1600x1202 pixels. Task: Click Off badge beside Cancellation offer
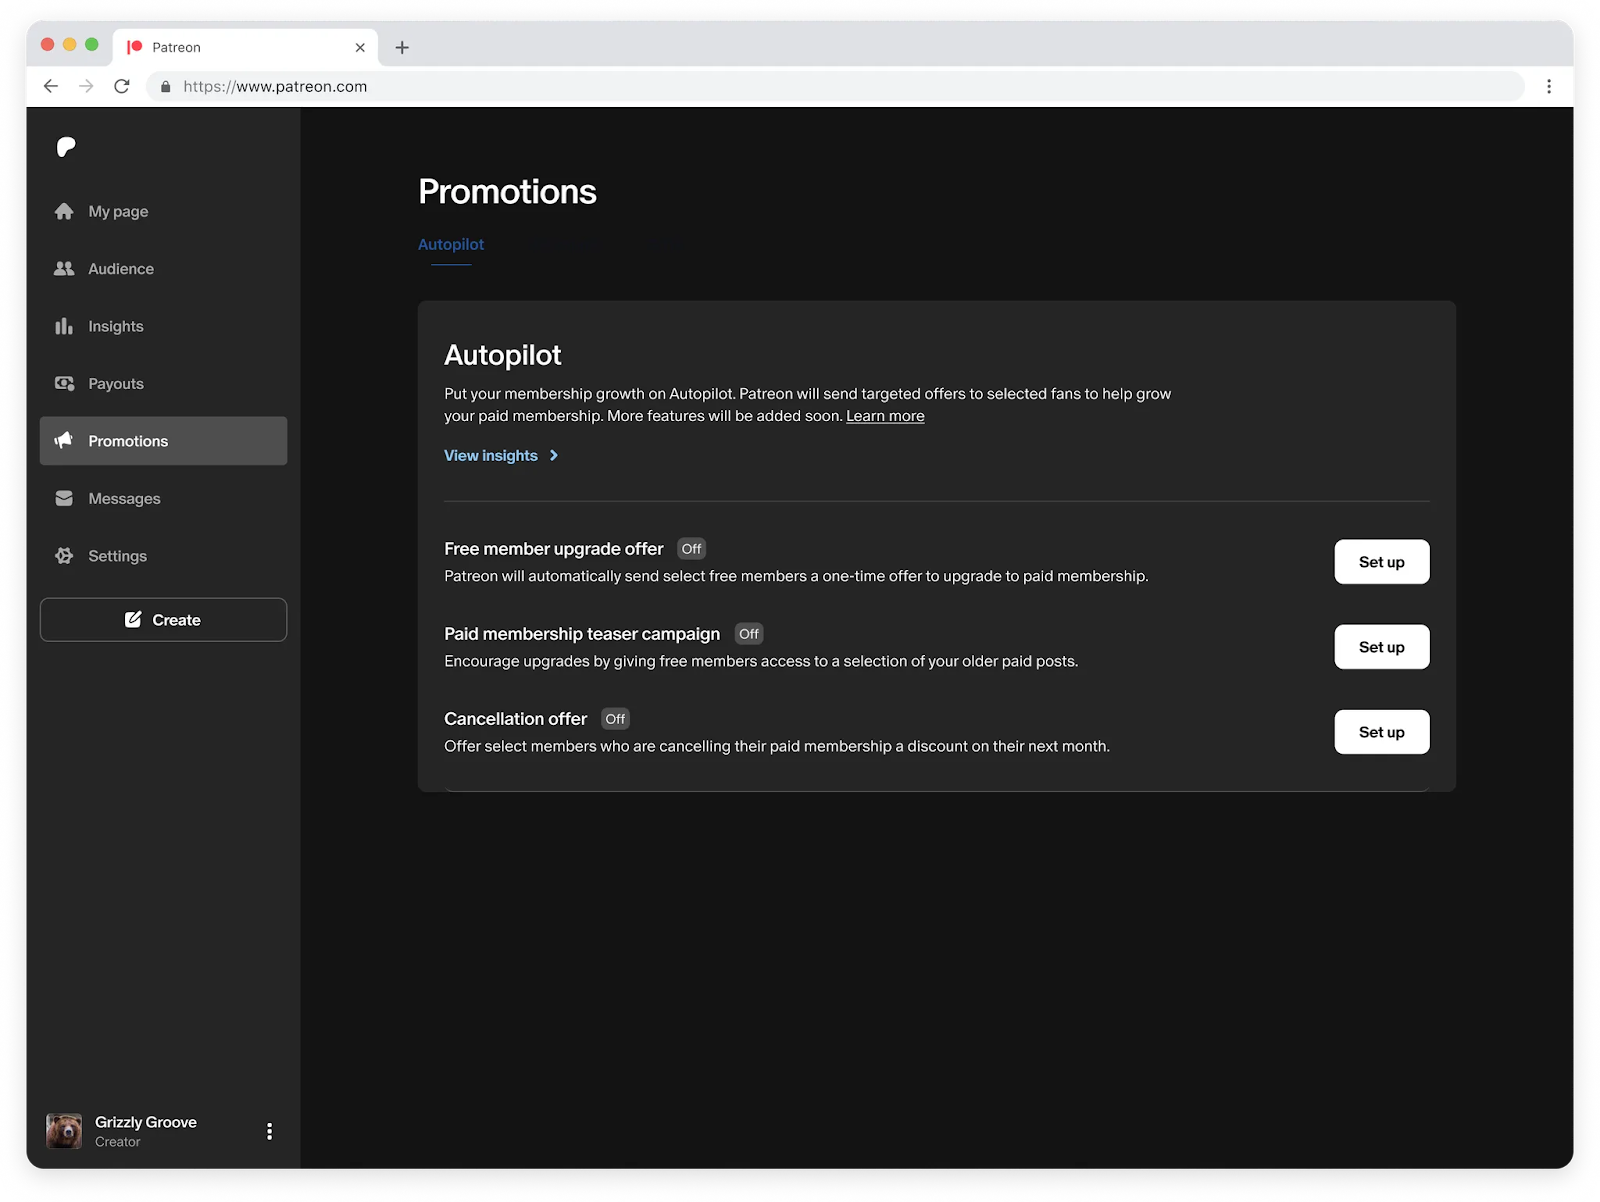[x=615, y=719]
